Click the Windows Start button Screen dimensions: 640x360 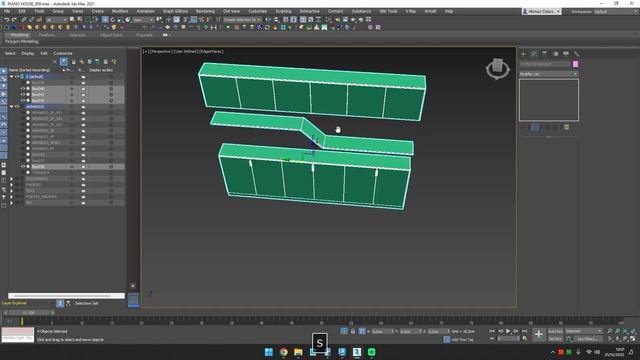click(x=269, y=352)
